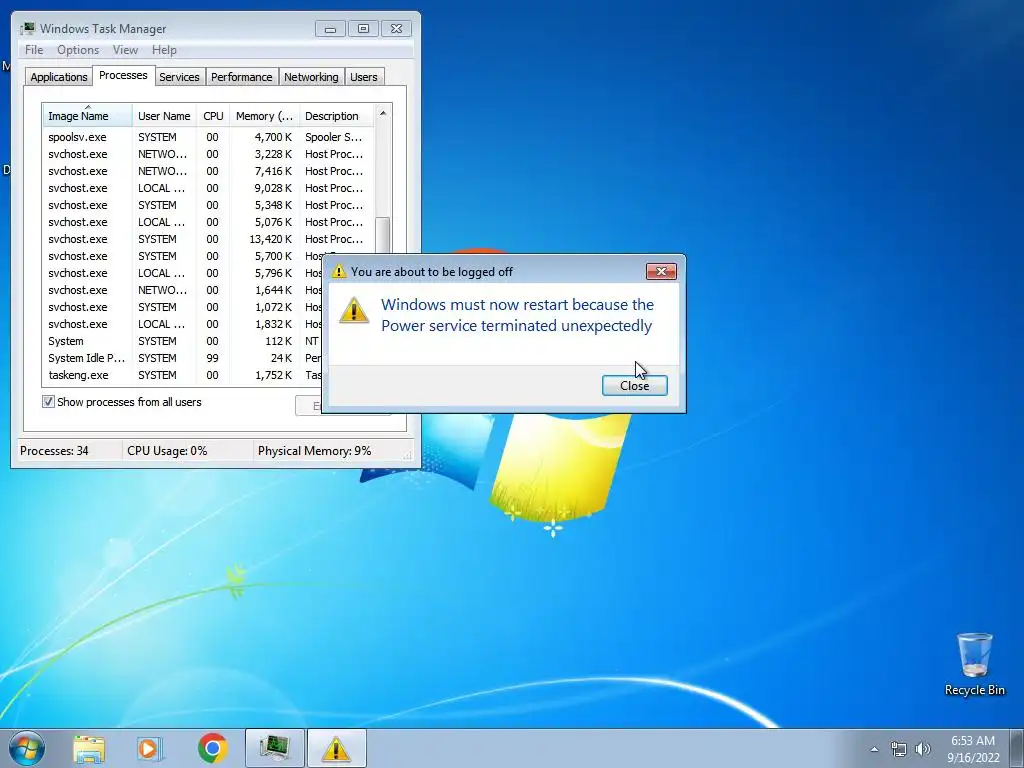Select svchost.exe using 1,644 K

pos(183,290)
